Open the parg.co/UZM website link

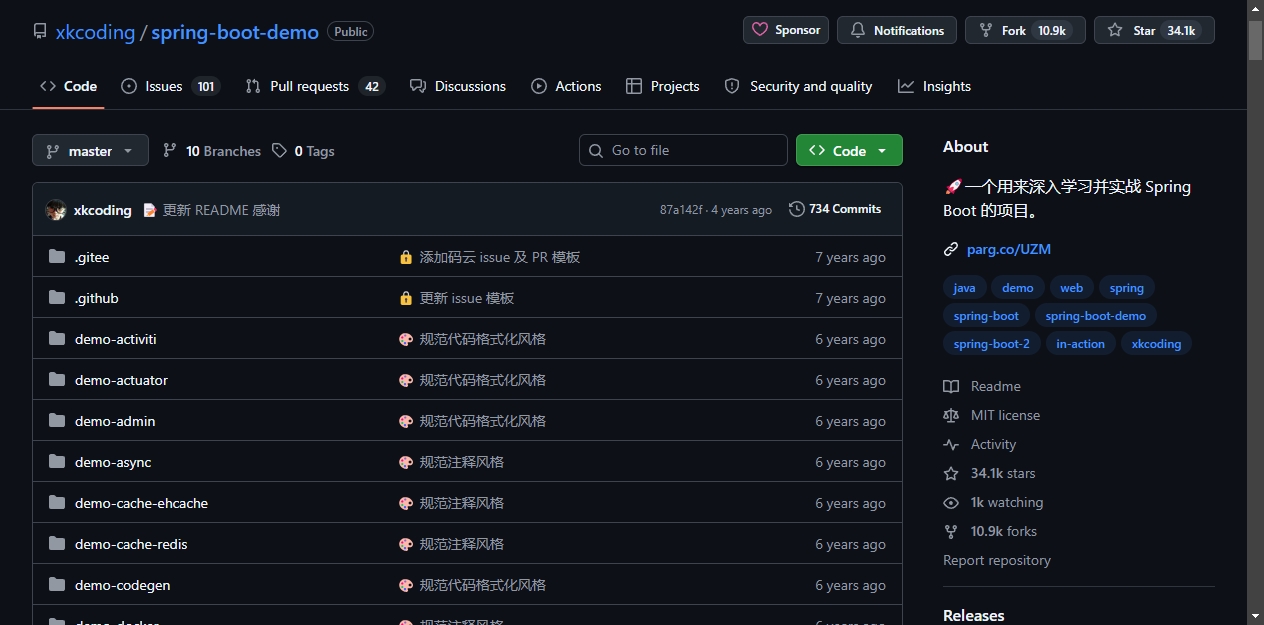pos(1009,249)
